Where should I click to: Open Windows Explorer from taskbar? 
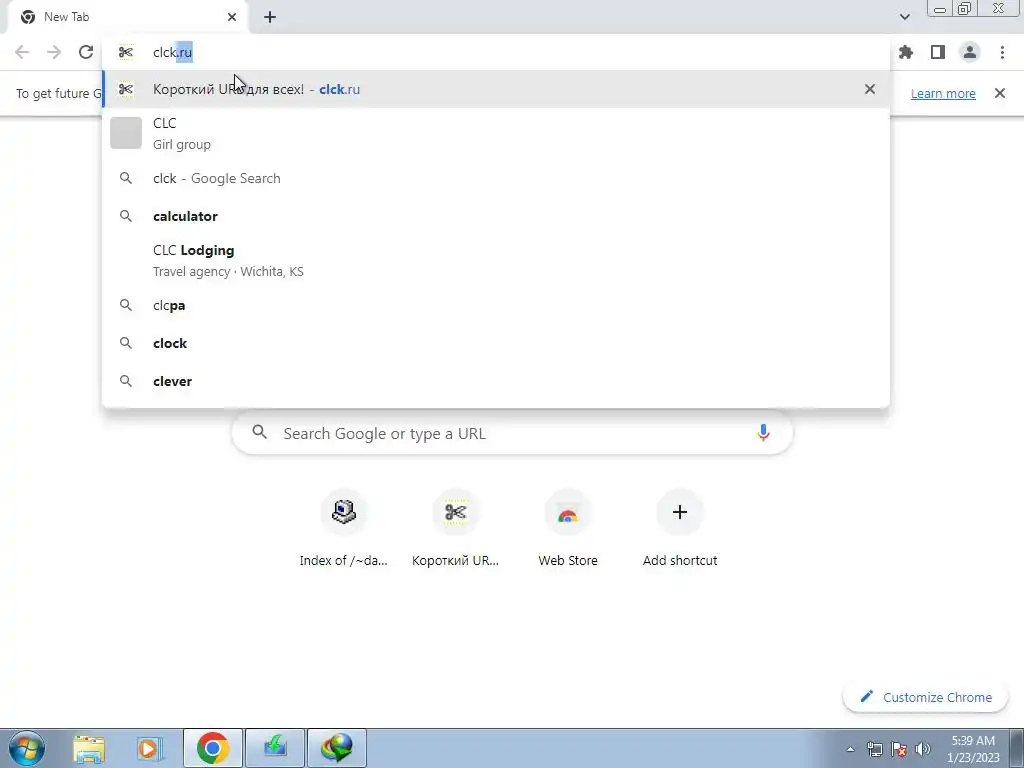point(89,748)
